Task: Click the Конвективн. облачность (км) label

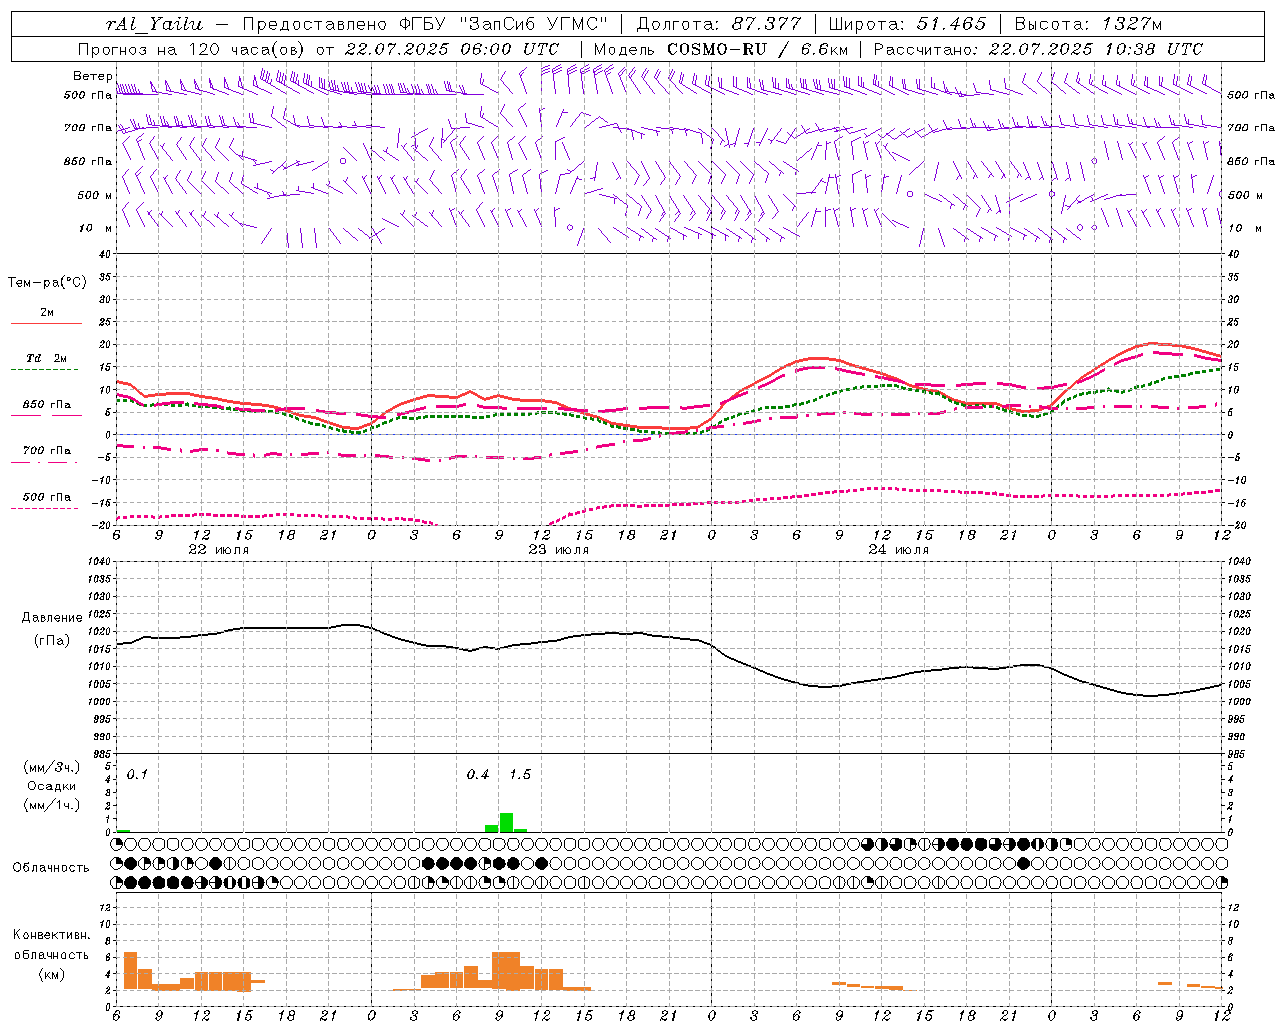Action: pos(51,955)
